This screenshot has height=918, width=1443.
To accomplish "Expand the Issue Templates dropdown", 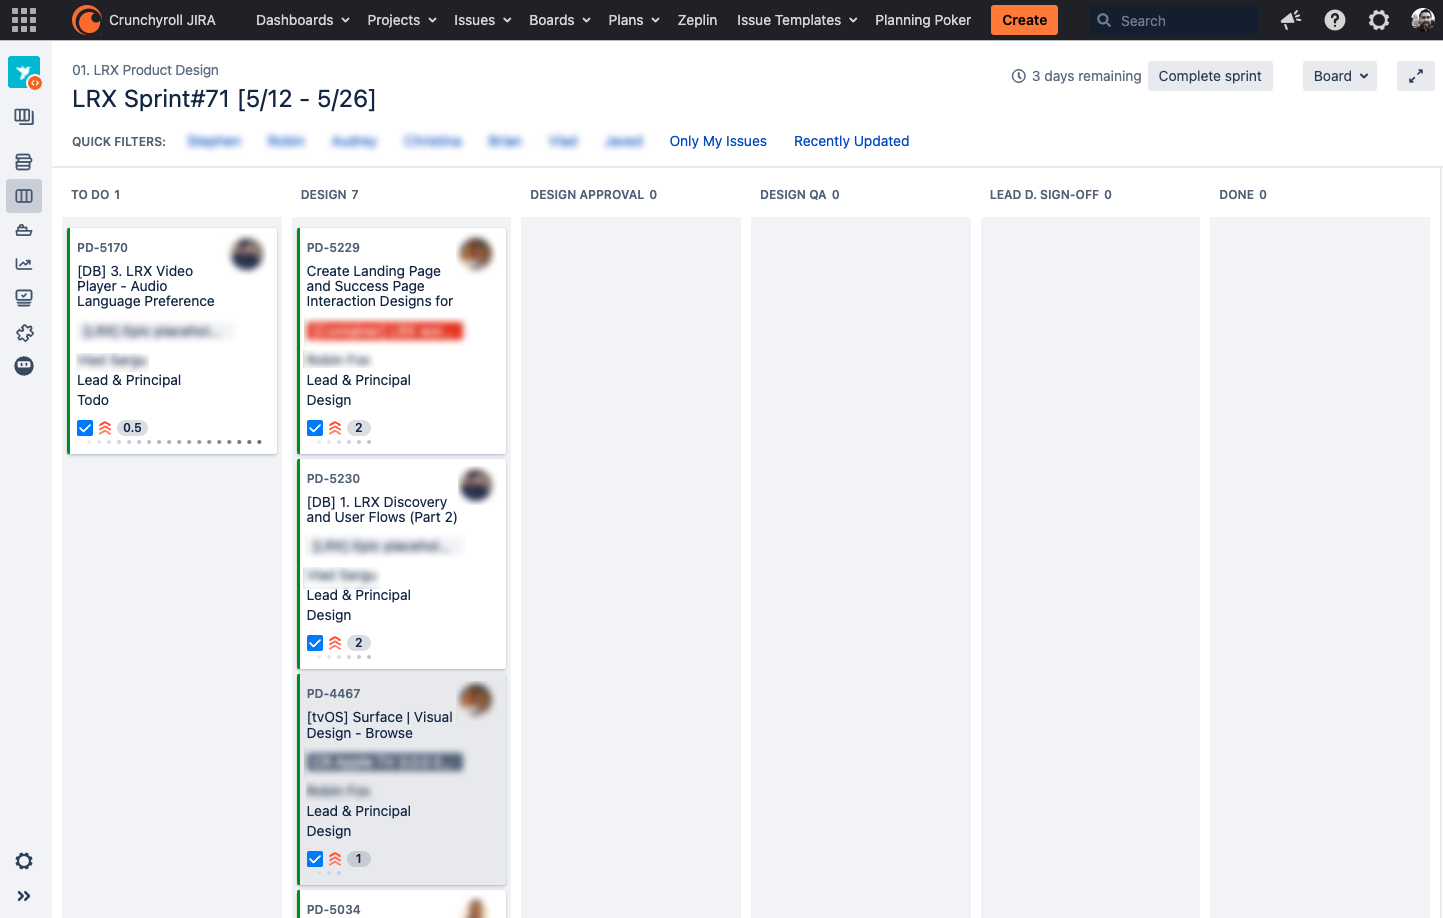I will point(797,20).
